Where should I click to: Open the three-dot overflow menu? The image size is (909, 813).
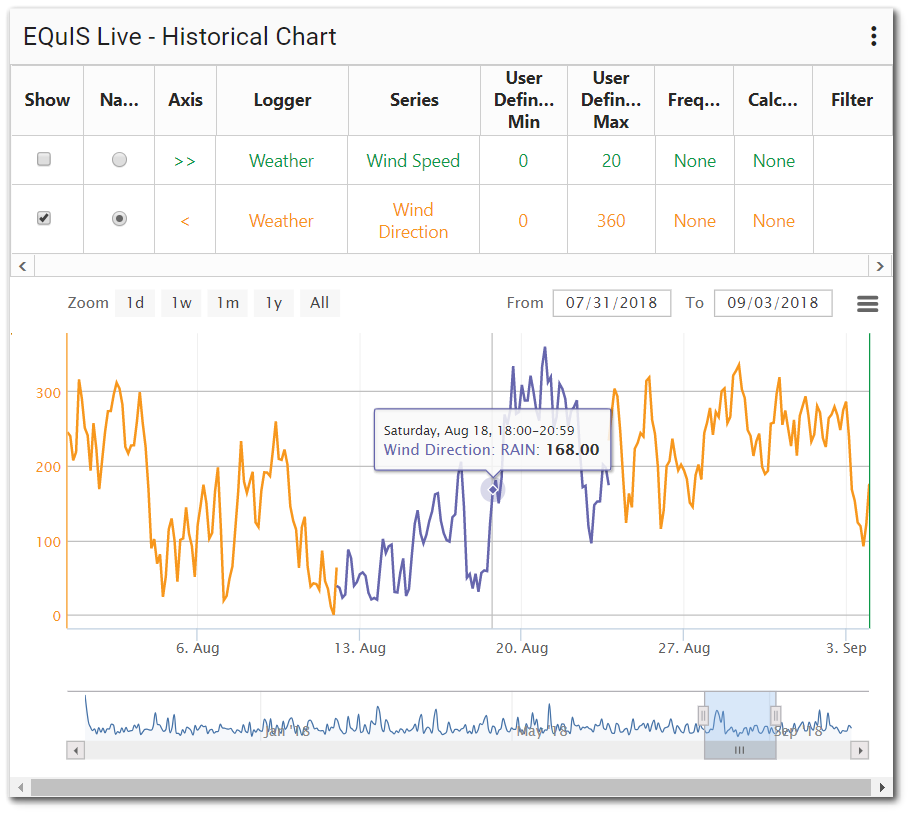[x=873, y=36]
